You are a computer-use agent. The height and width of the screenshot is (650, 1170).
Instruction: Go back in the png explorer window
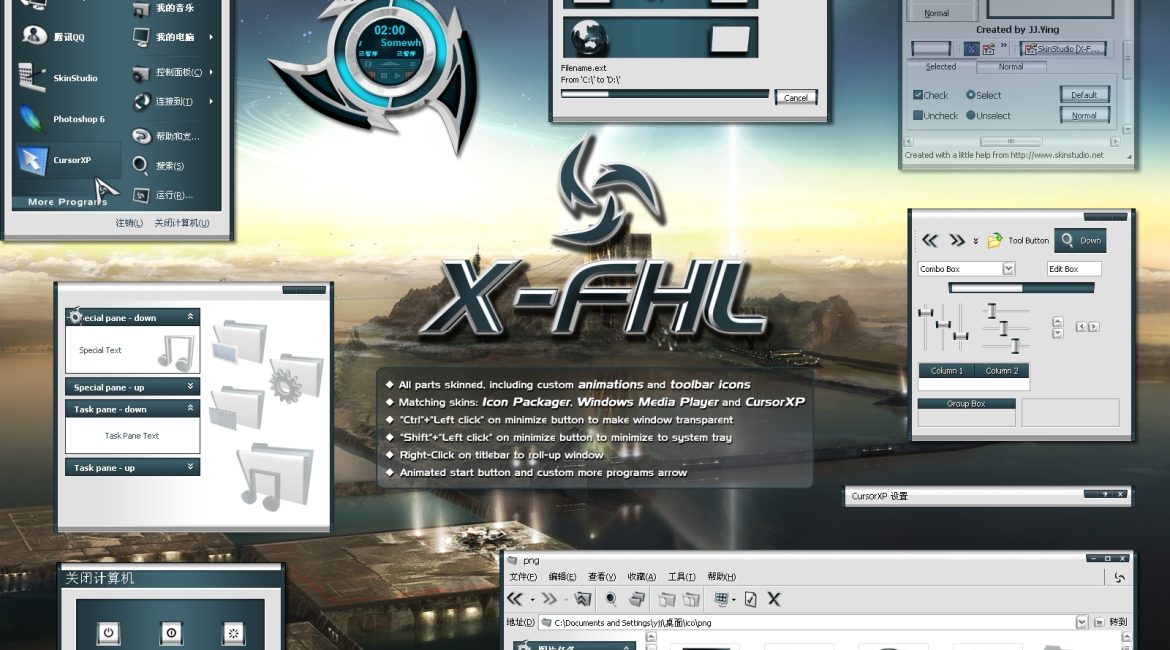coord(516,599)
